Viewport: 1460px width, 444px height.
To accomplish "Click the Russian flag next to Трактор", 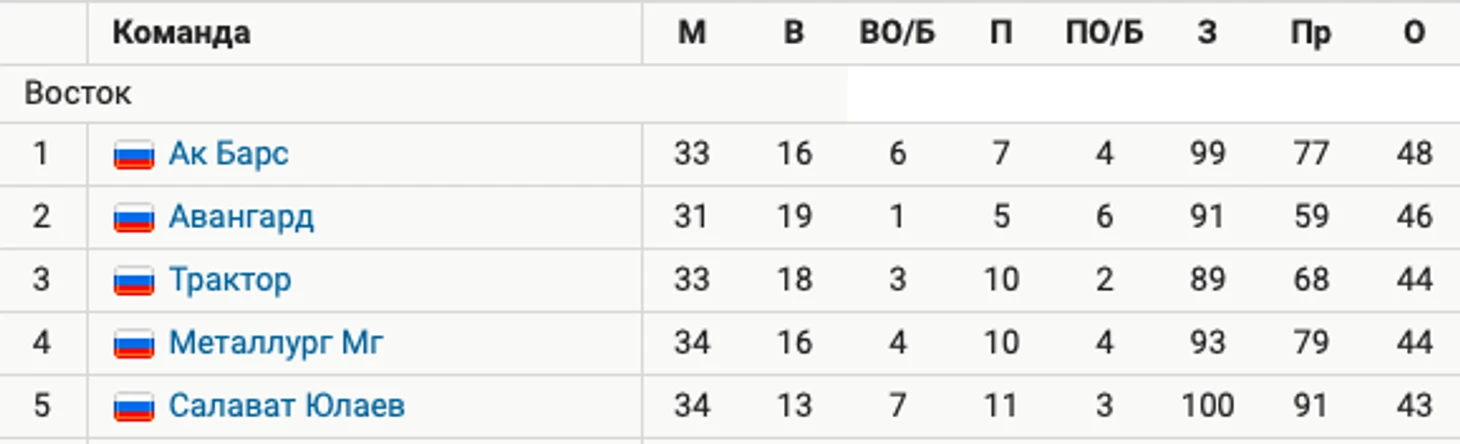I will [133, 281].
